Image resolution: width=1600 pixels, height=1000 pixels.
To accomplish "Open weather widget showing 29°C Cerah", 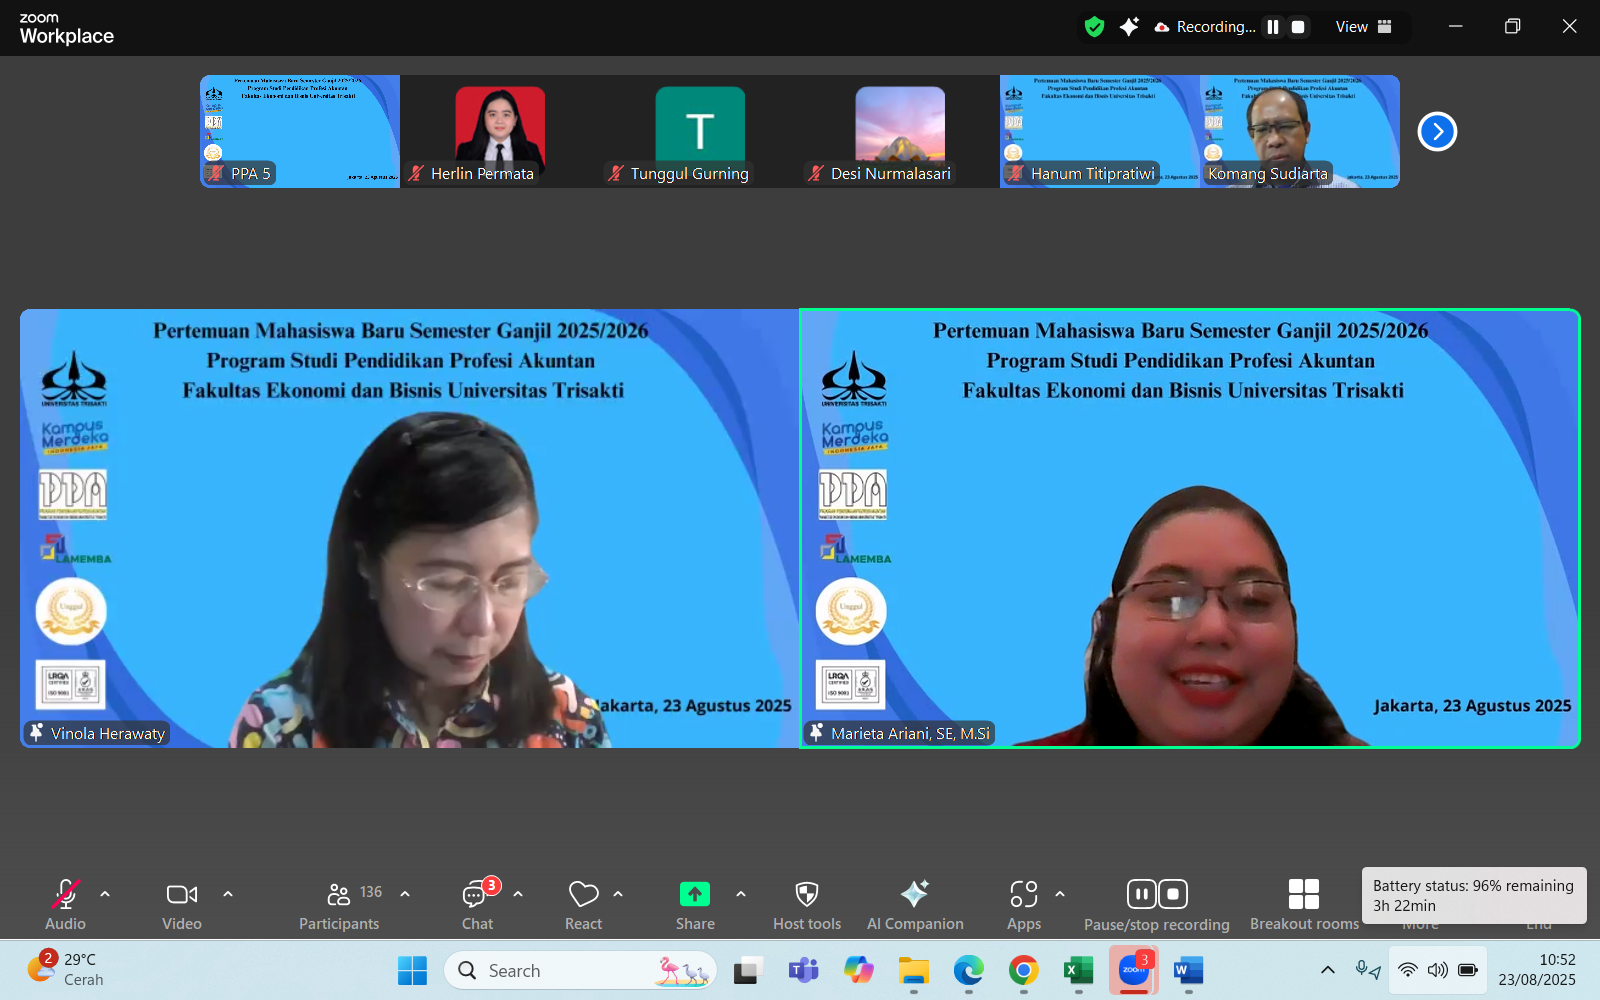I will click(66, 970).
